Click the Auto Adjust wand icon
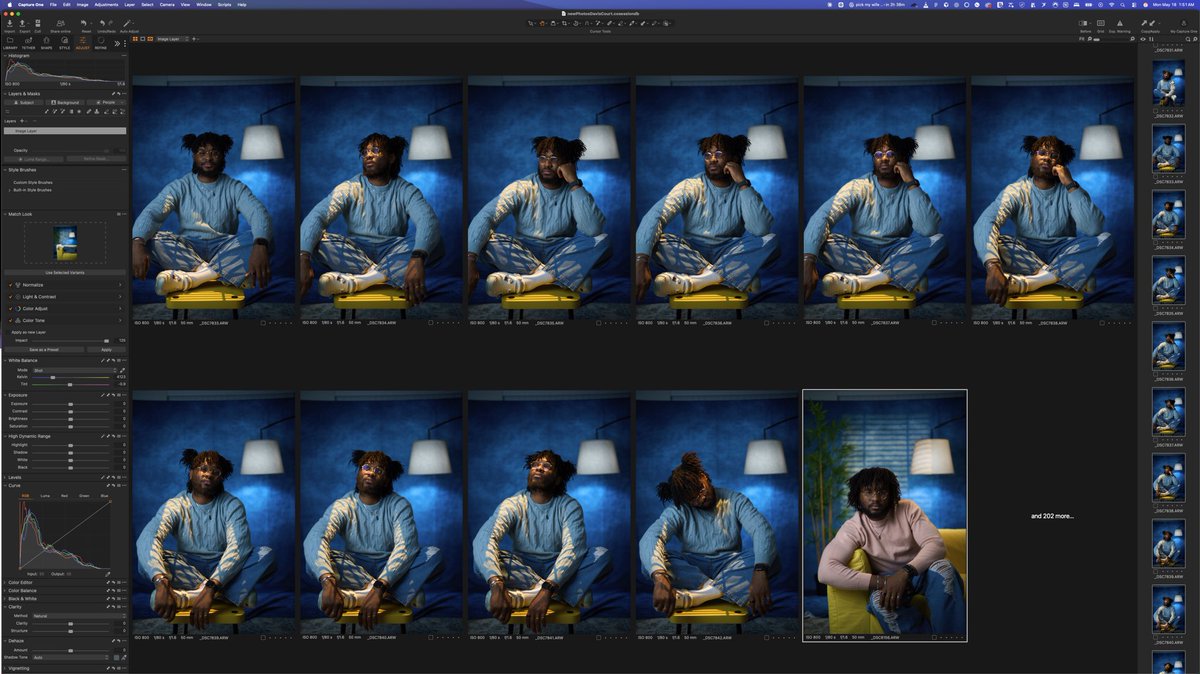Screen dimensions: 1200x674 (x=128, y=23)
